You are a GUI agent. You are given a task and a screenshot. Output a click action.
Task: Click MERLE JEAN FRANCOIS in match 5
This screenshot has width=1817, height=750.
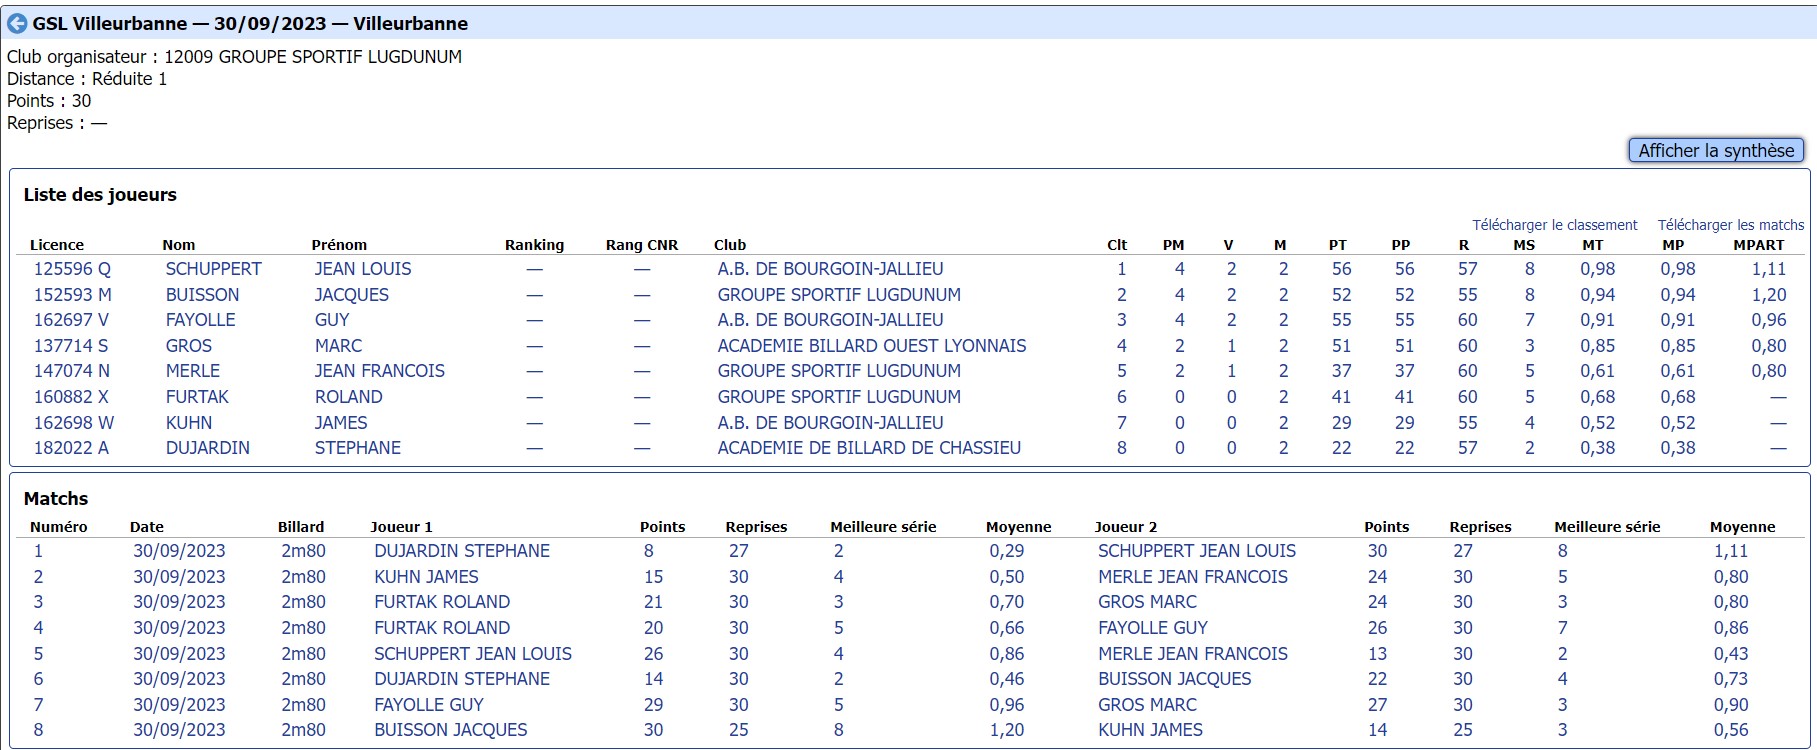(1193, 654)
